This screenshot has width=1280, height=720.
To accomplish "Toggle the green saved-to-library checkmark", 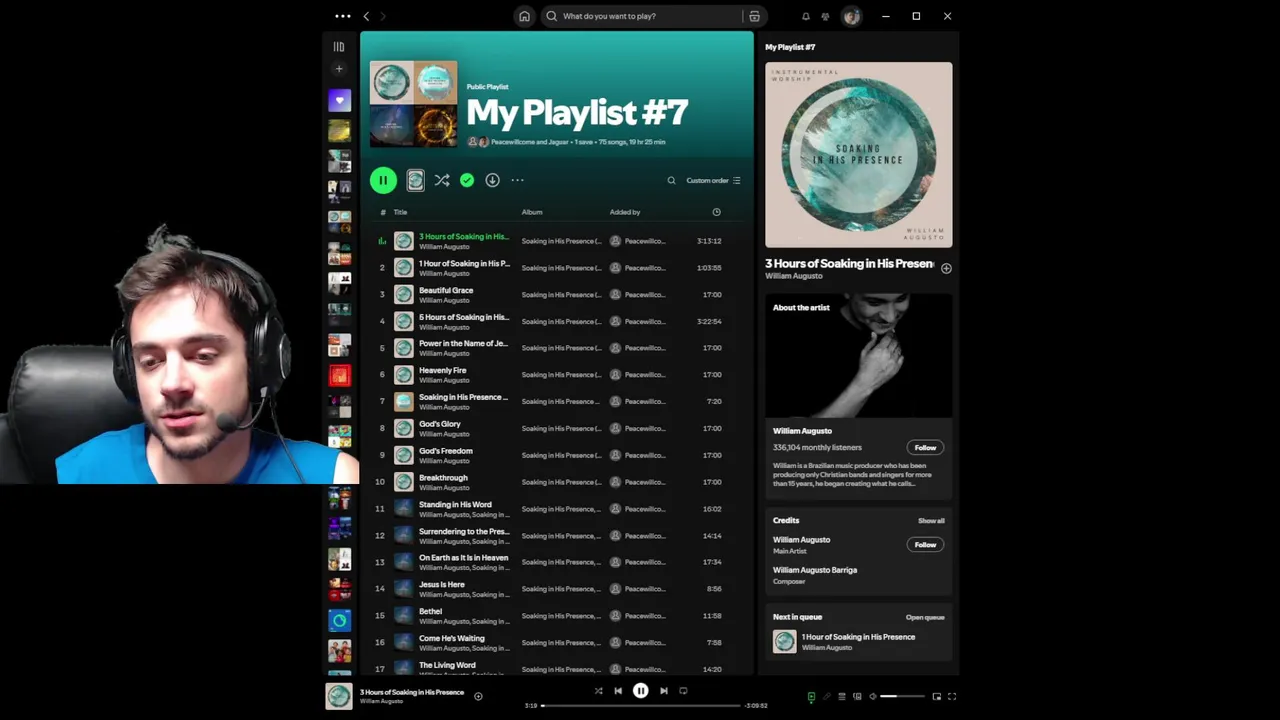I will (x=467, y=180).
